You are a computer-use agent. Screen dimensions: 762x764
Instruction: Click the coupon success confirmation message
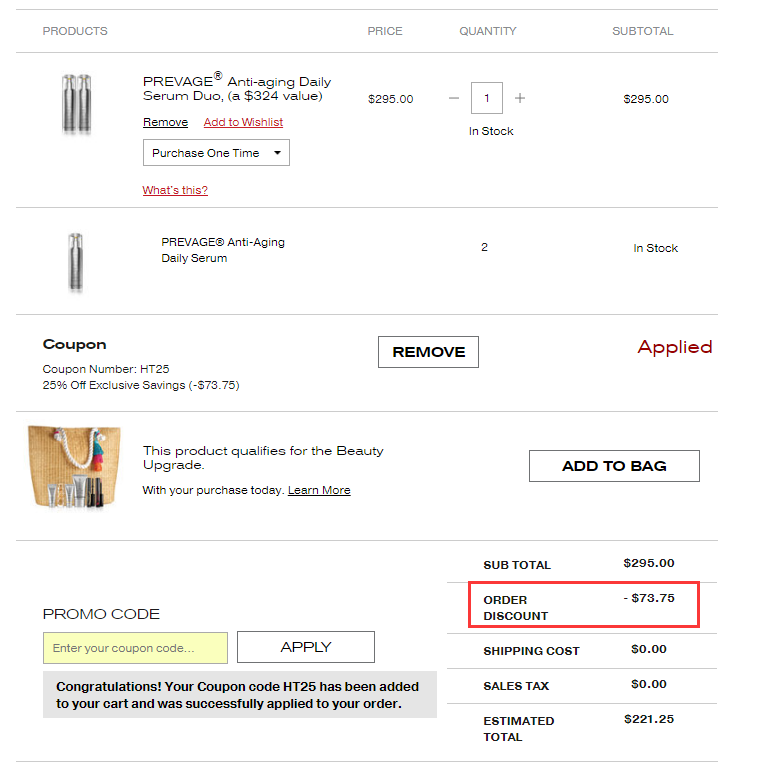click(239, 695)
